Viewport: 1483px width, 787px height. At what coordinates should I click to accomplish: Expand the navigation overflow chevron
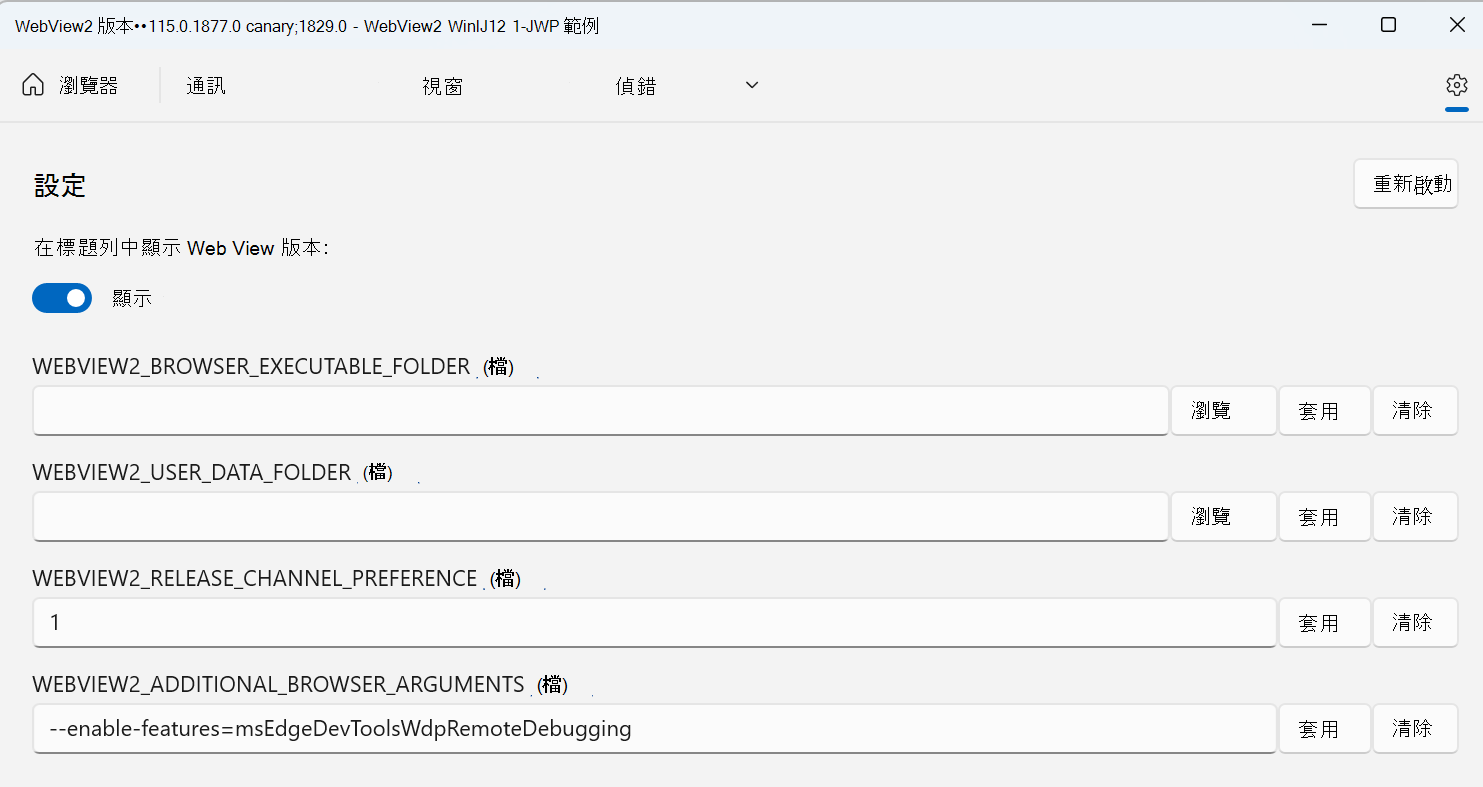point(752,85)
